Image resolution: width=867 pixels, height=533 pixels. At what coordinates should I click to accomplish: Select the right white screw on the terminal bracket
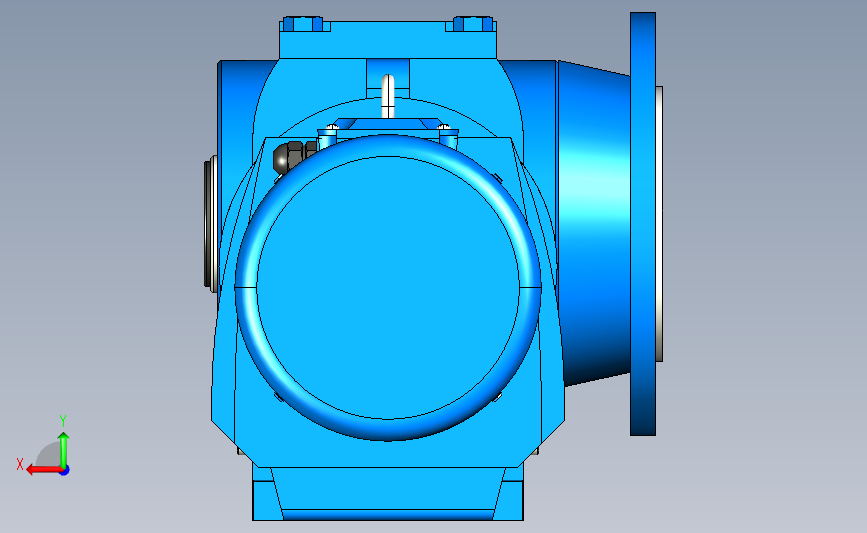444,128
